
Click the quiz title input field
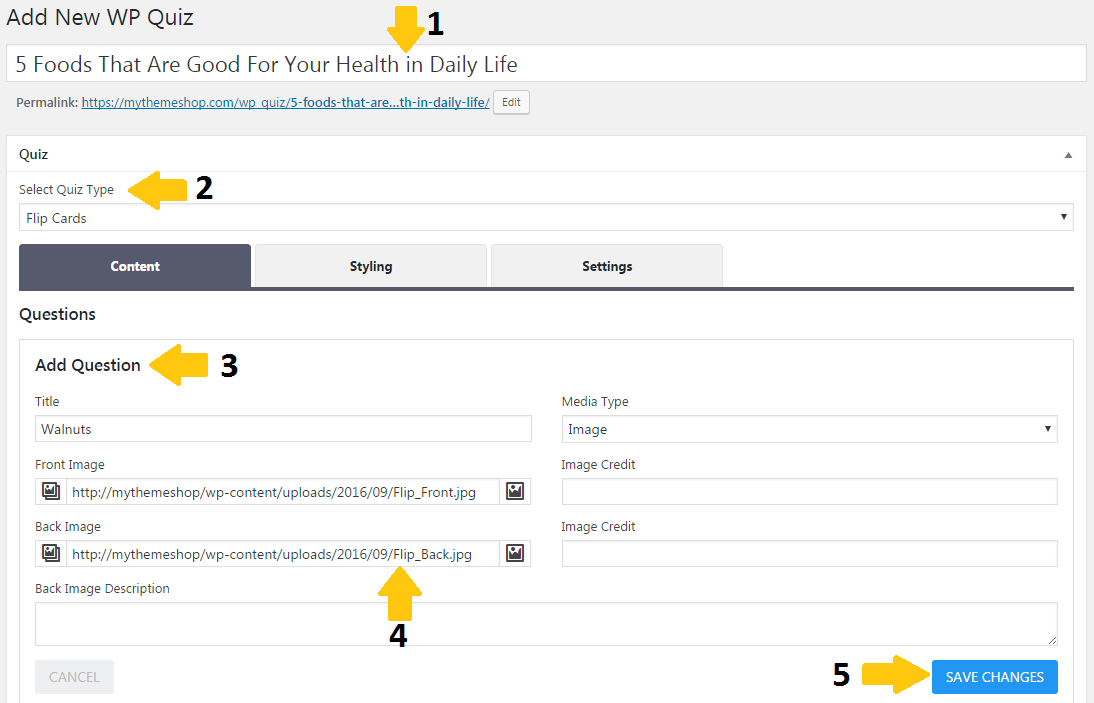coord(547,63)
